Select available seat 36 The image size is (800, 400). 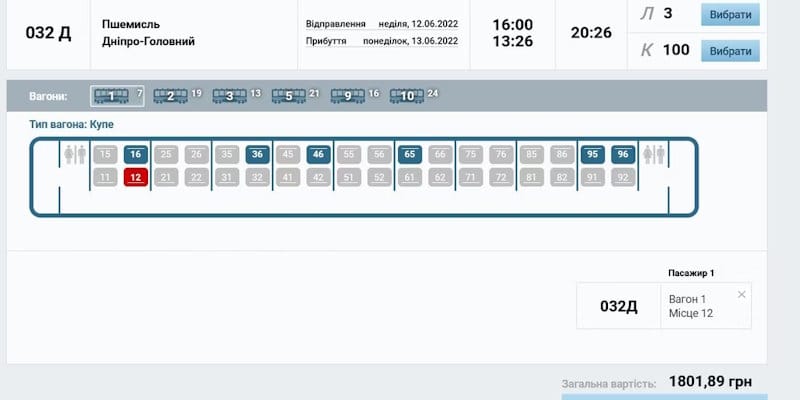pyautogui.click(x=257, y=155)
